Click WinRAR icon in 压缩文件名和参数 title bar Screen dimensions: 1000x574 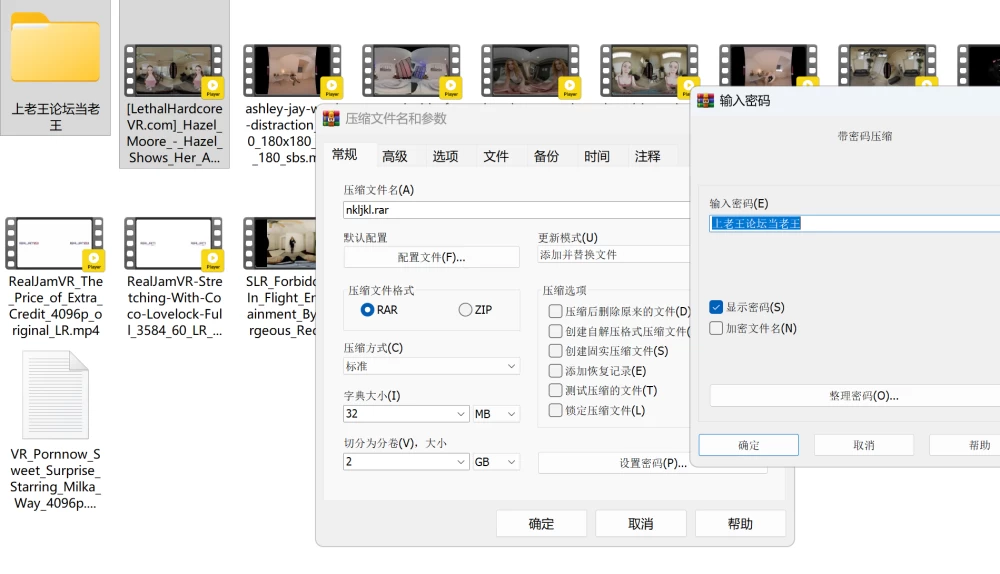click(331, 119)
